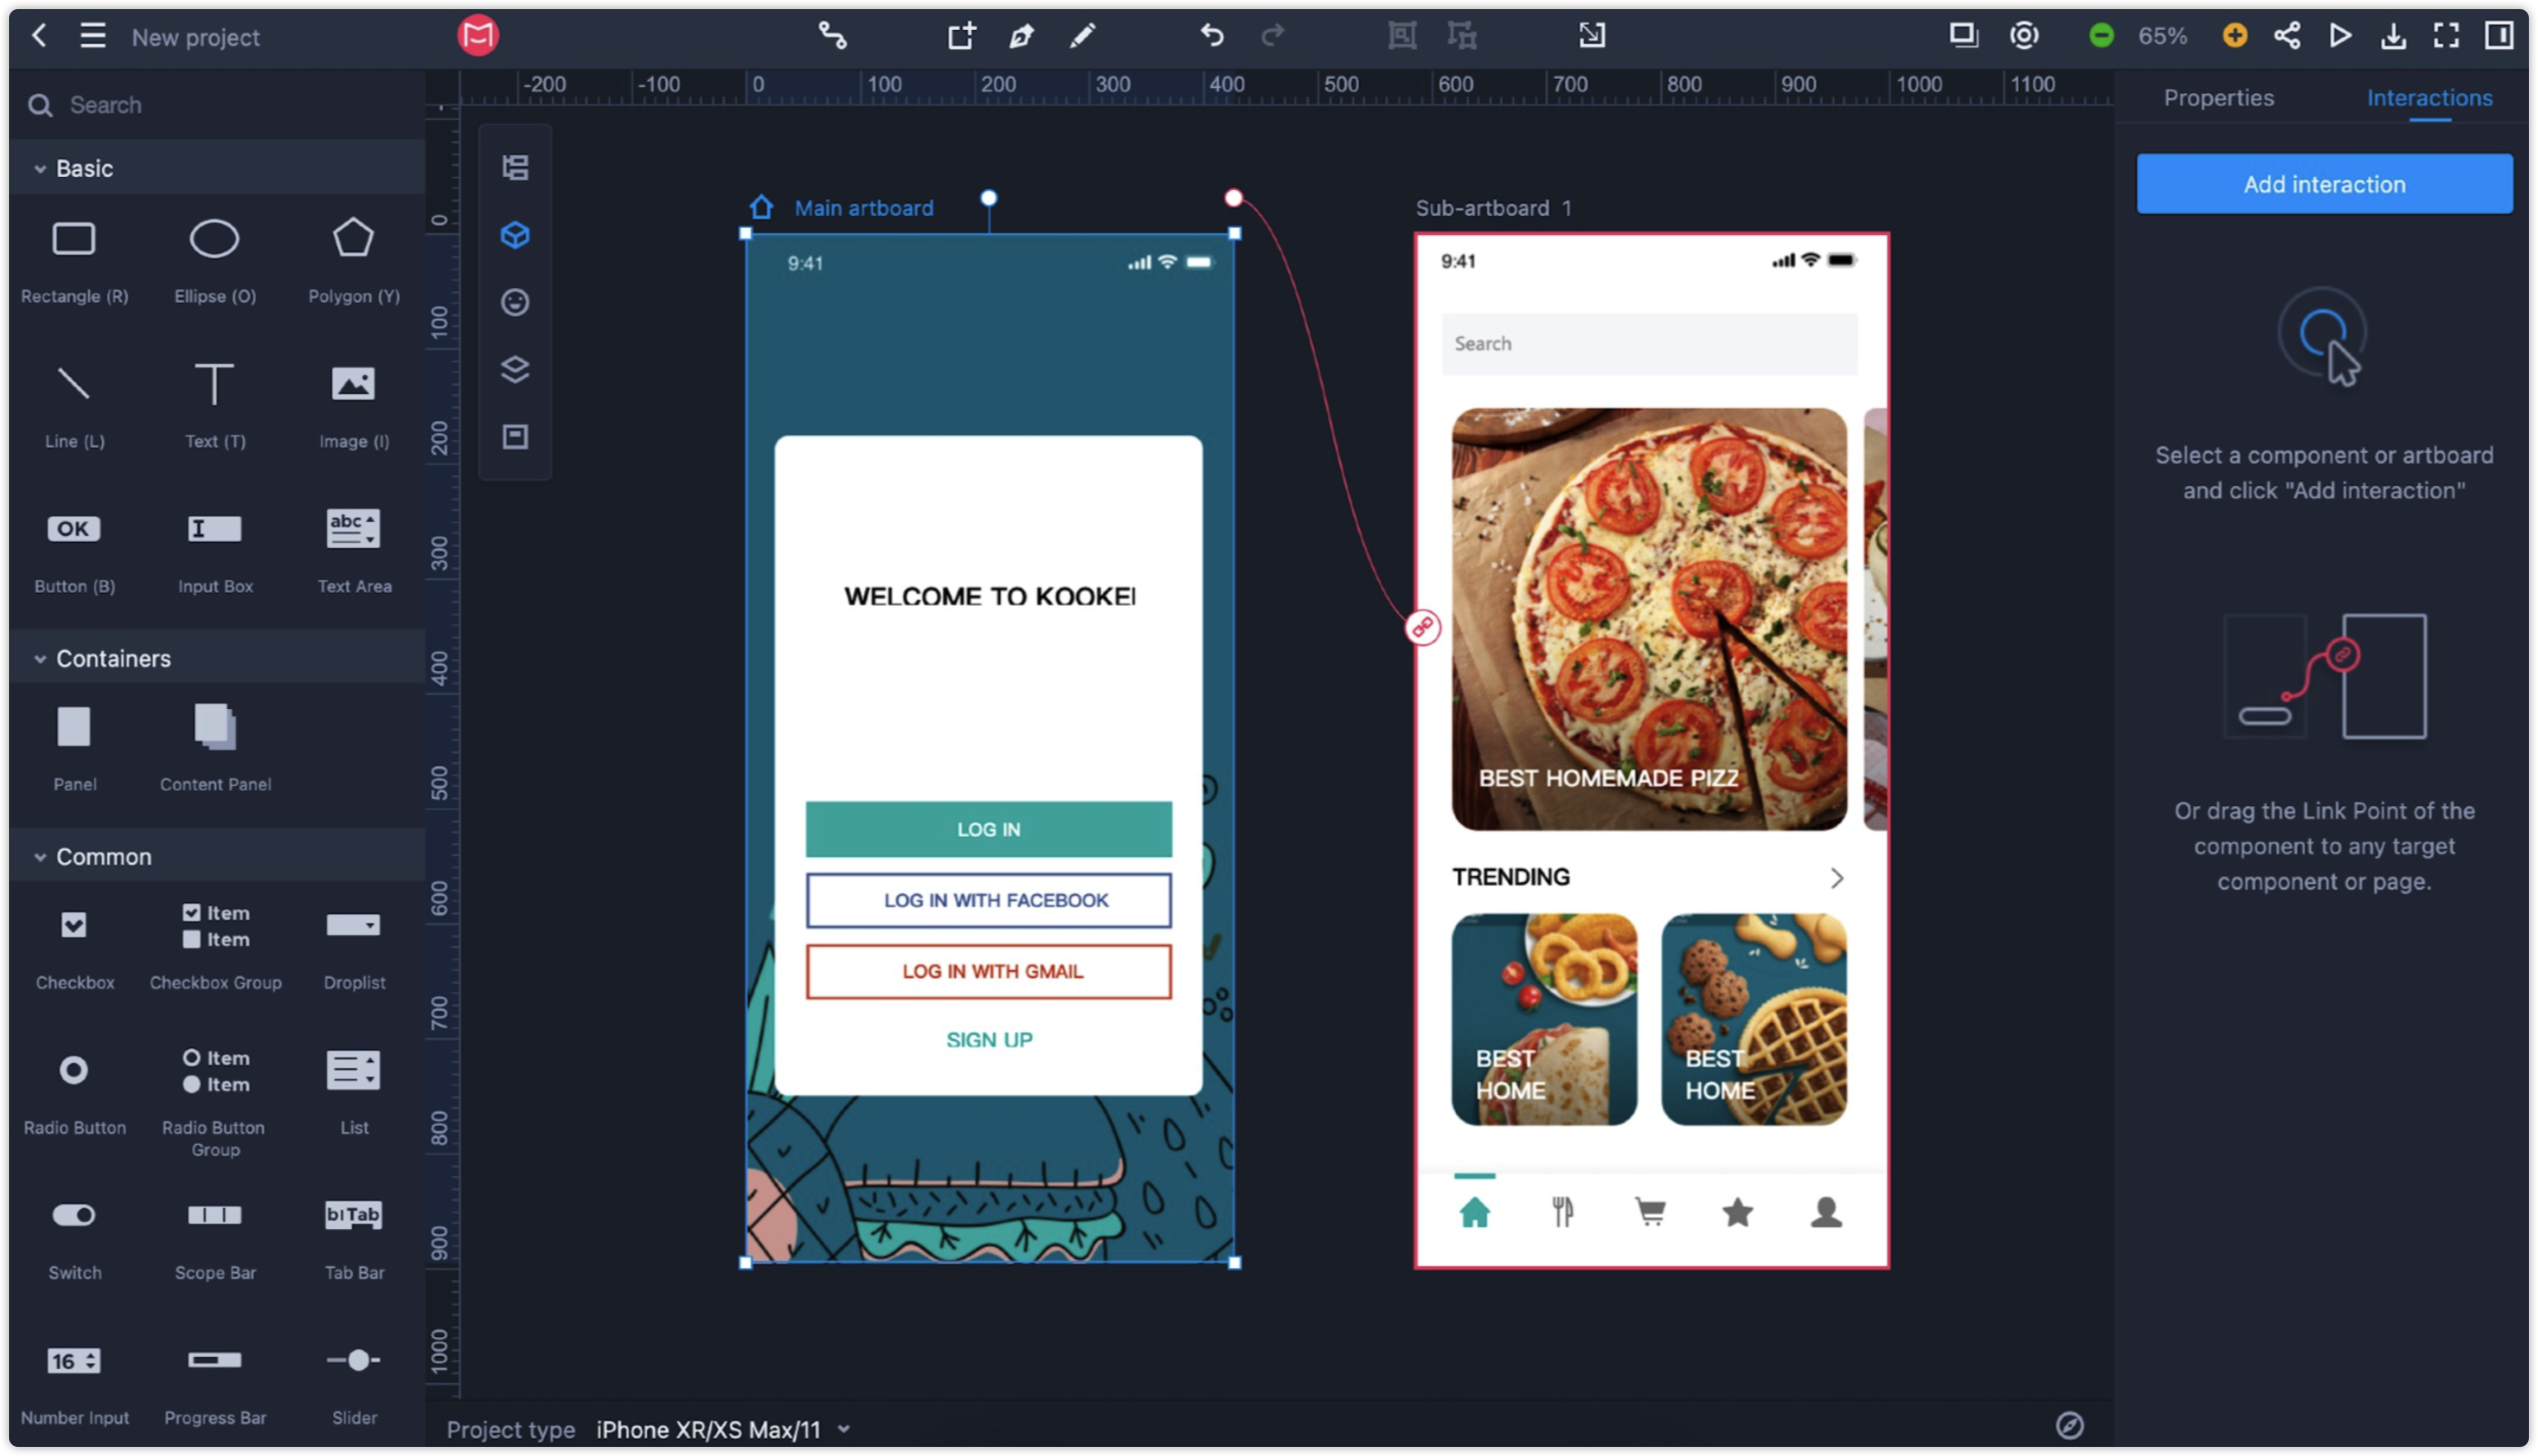Click the download/export icon
Image resolution: width=2538 pixels, height=1456 pixels.
tap(2393, 36)
